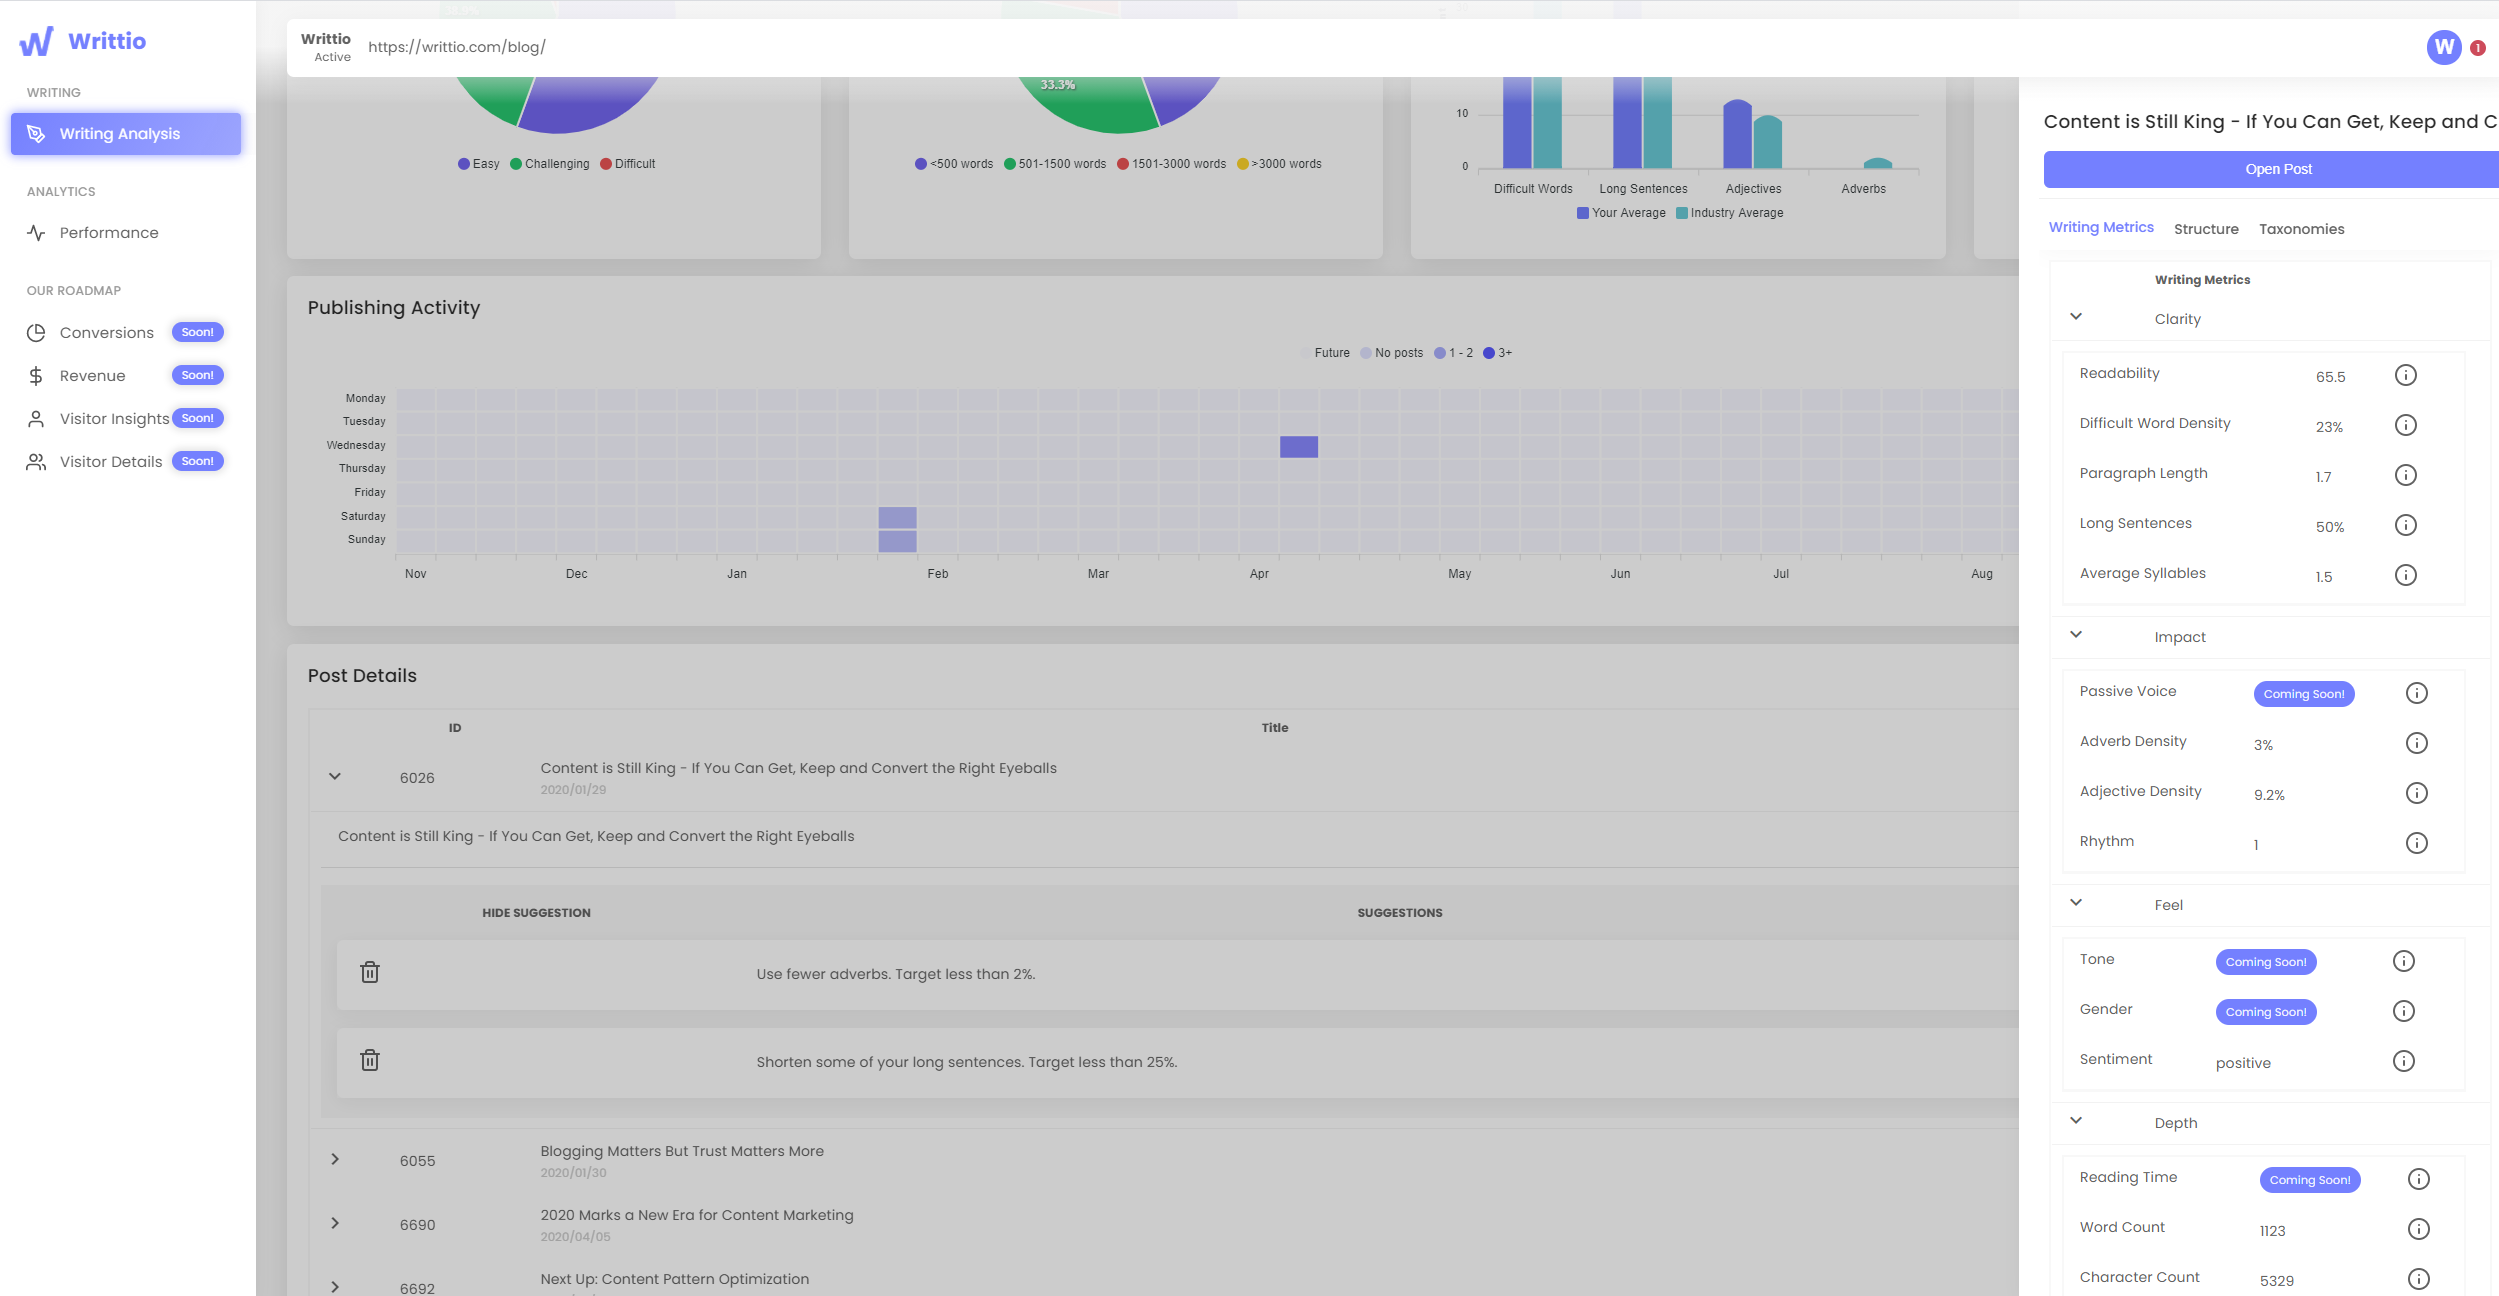Toggle the Your Average legend item
The image size is (2499, 1296).
[1621, 213]
